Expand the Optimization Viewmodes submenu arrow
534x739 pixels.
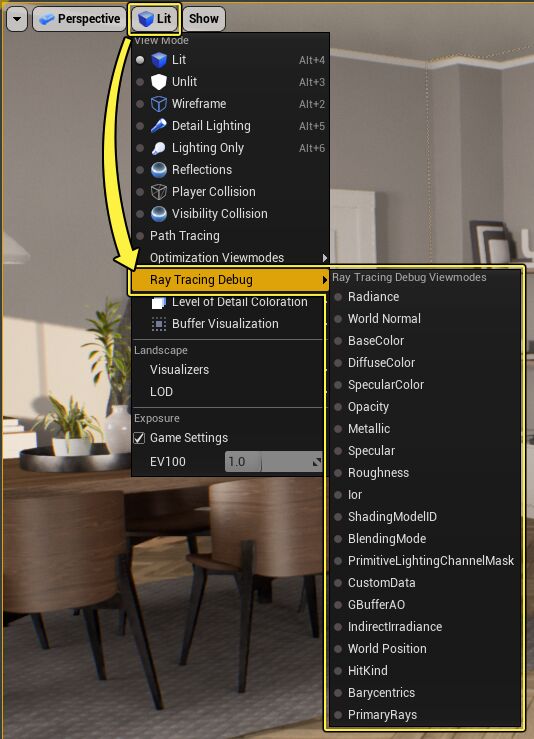tap(324, 258)
